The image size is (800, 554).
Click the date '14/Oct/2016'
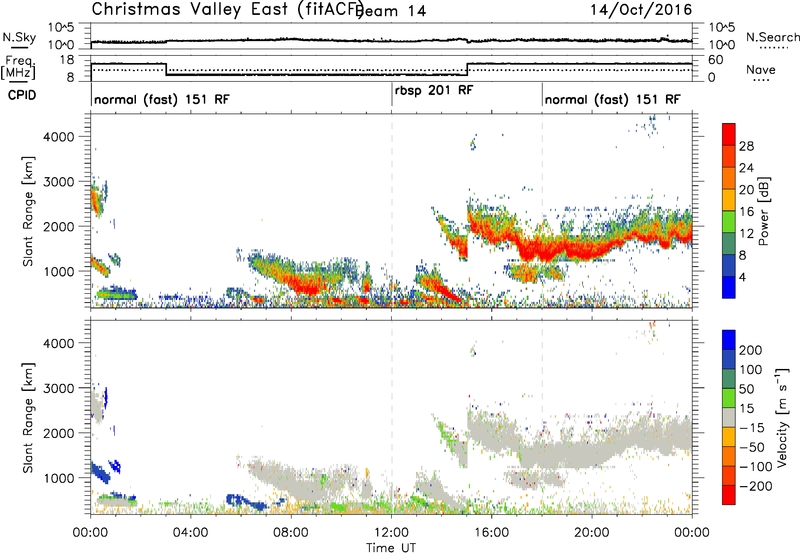(641, 10)
